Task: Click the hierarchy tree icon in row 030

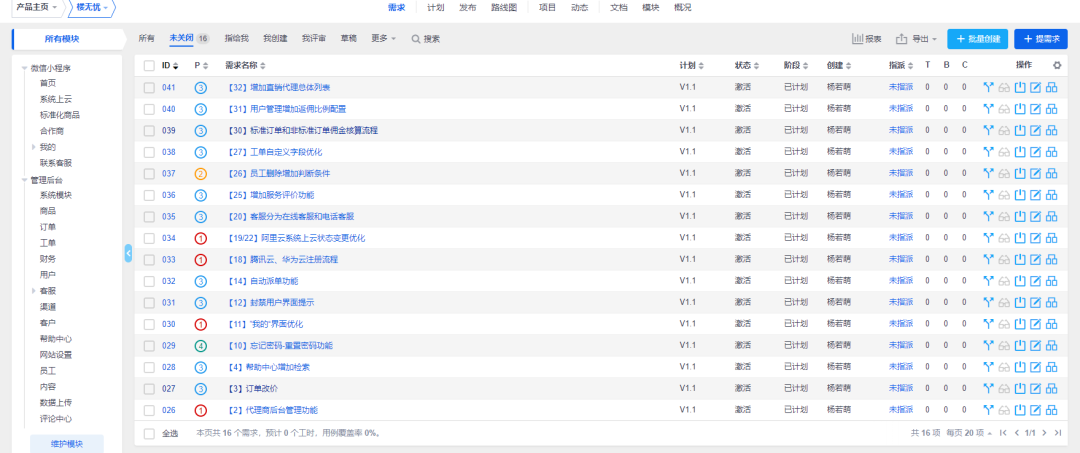Action: pos(1051,324)
